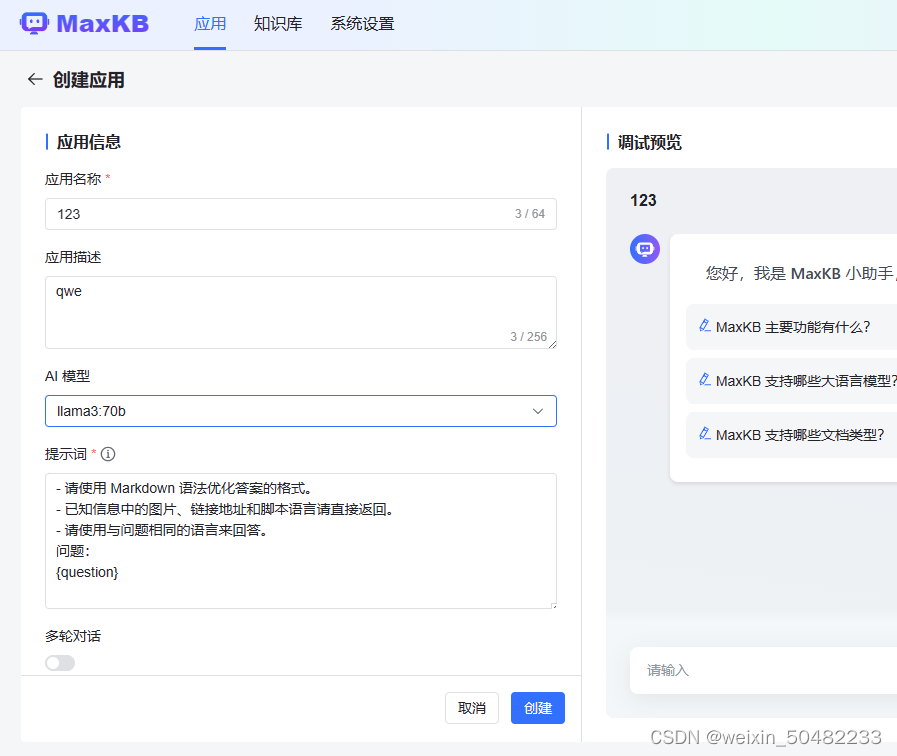Click the assistant avatar icon in preview
The width and height of the screenshot is (897, 756).
pyautogui.click(x=645, y=249)
